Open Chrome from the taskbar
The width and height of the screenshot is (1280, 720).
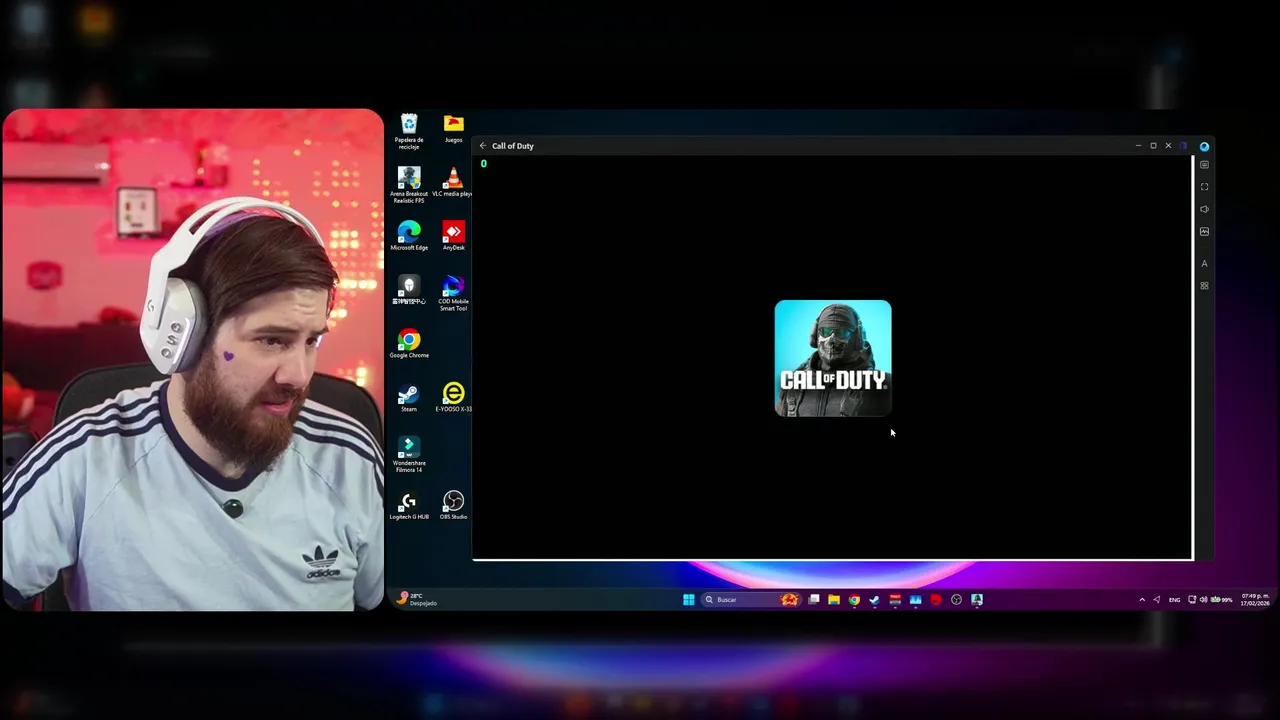[x=854, y=600]
